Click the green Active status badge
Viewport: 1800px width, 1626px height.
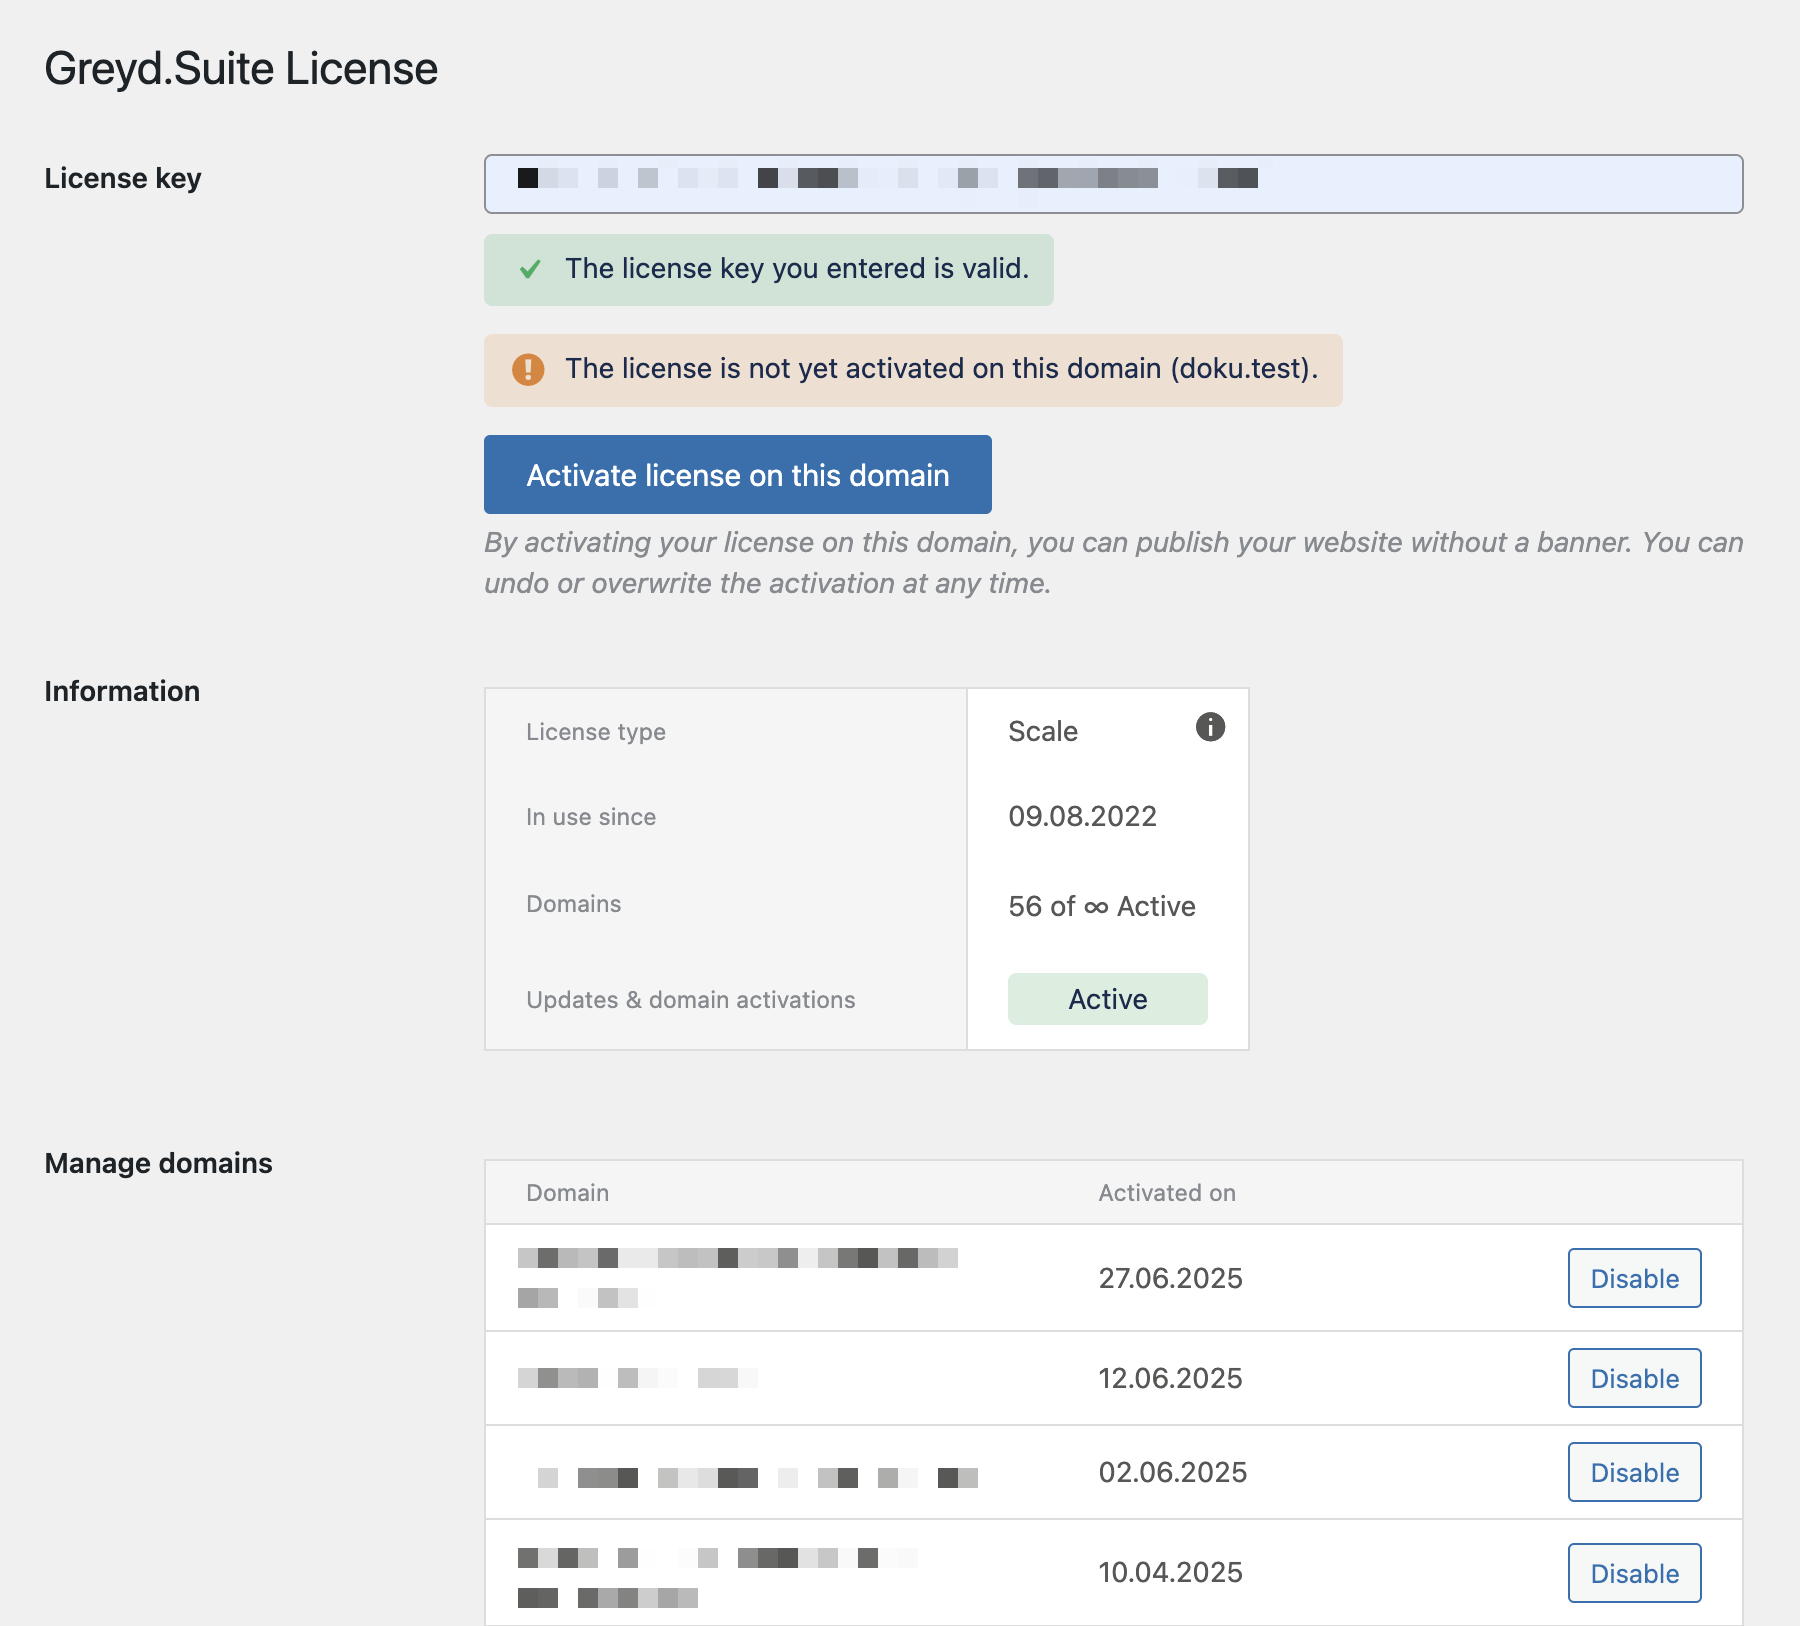tap(1107, 999)
